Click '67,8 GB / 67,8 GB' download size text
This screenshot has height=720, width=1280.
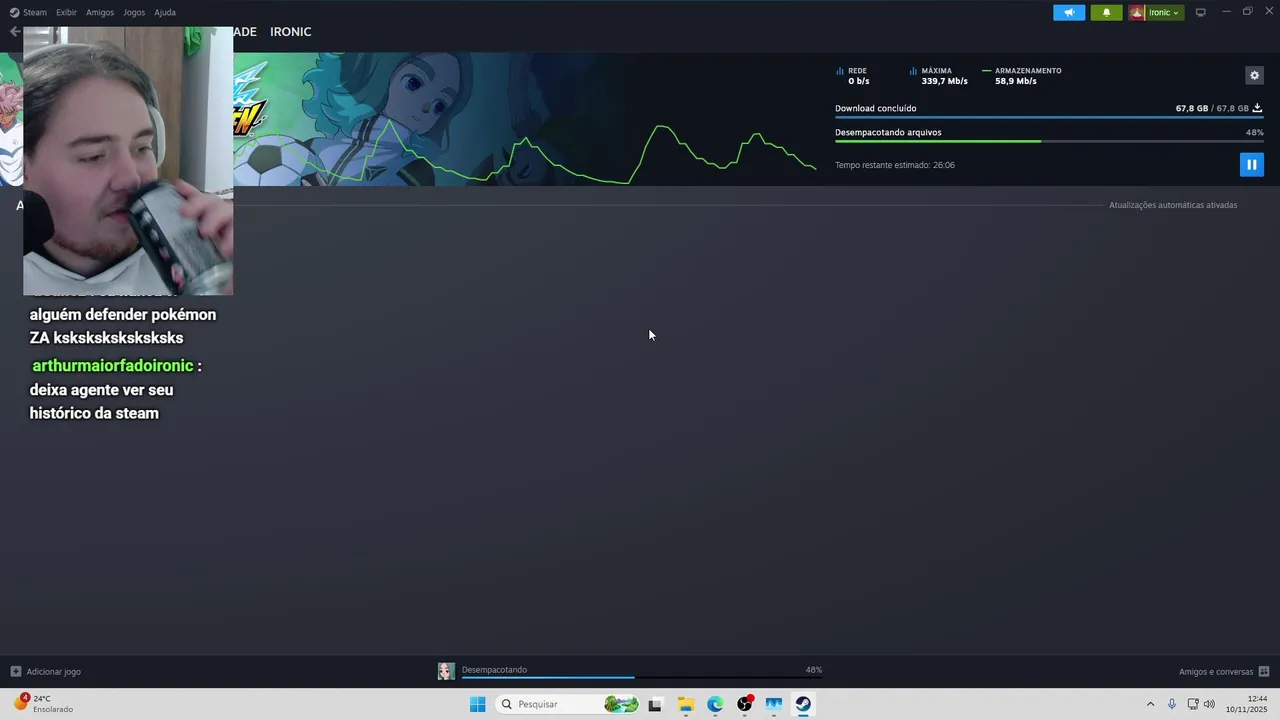[1212, 108]
